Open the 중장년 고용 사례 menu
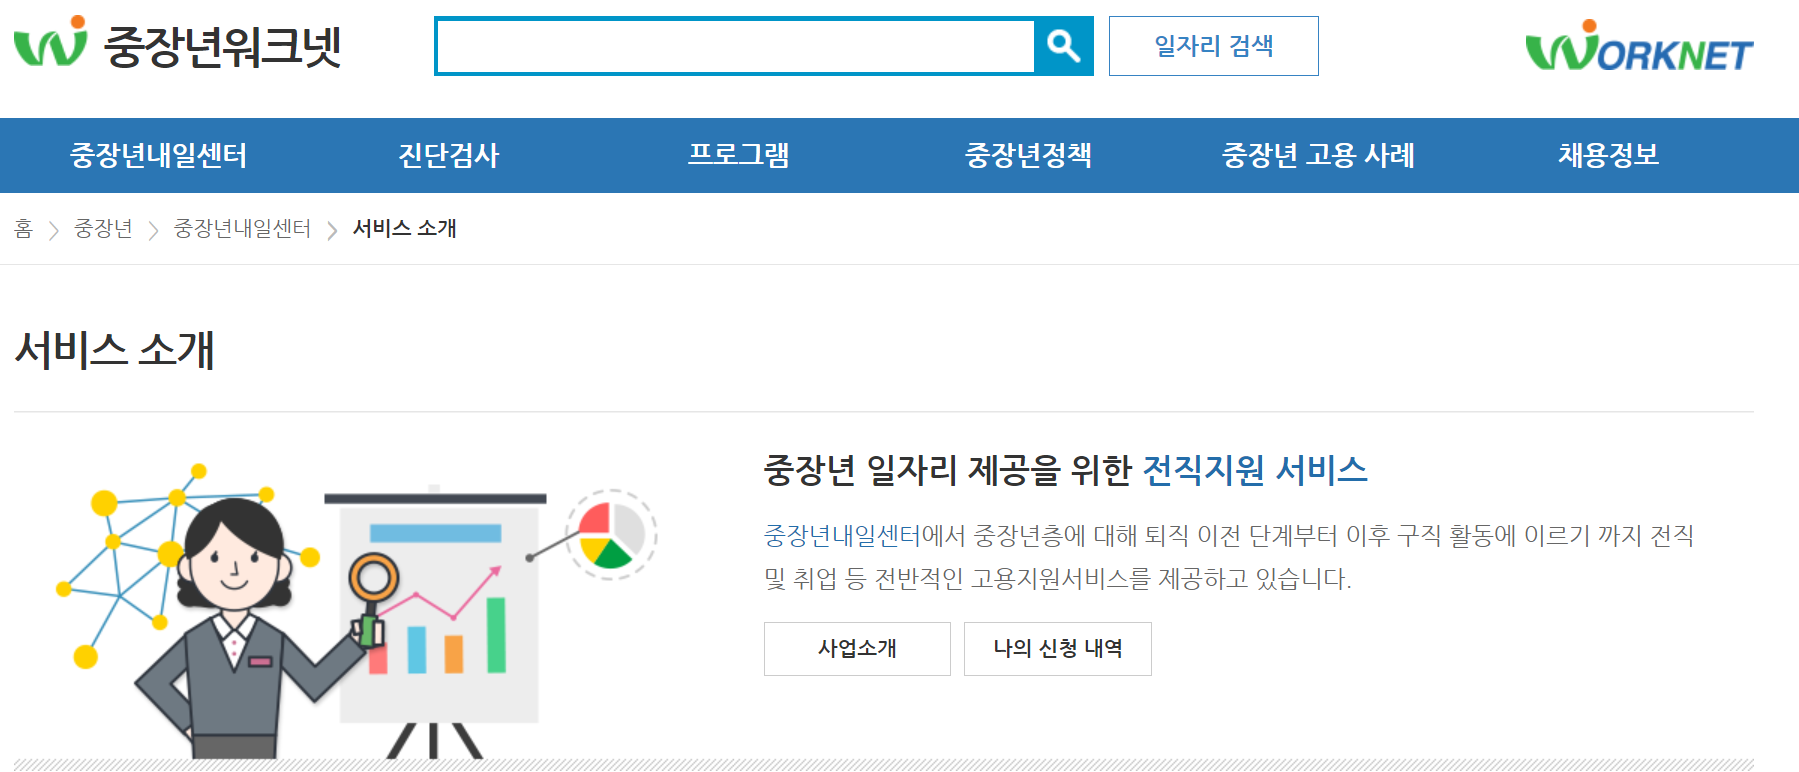1799x772 pixels. 1318,155
